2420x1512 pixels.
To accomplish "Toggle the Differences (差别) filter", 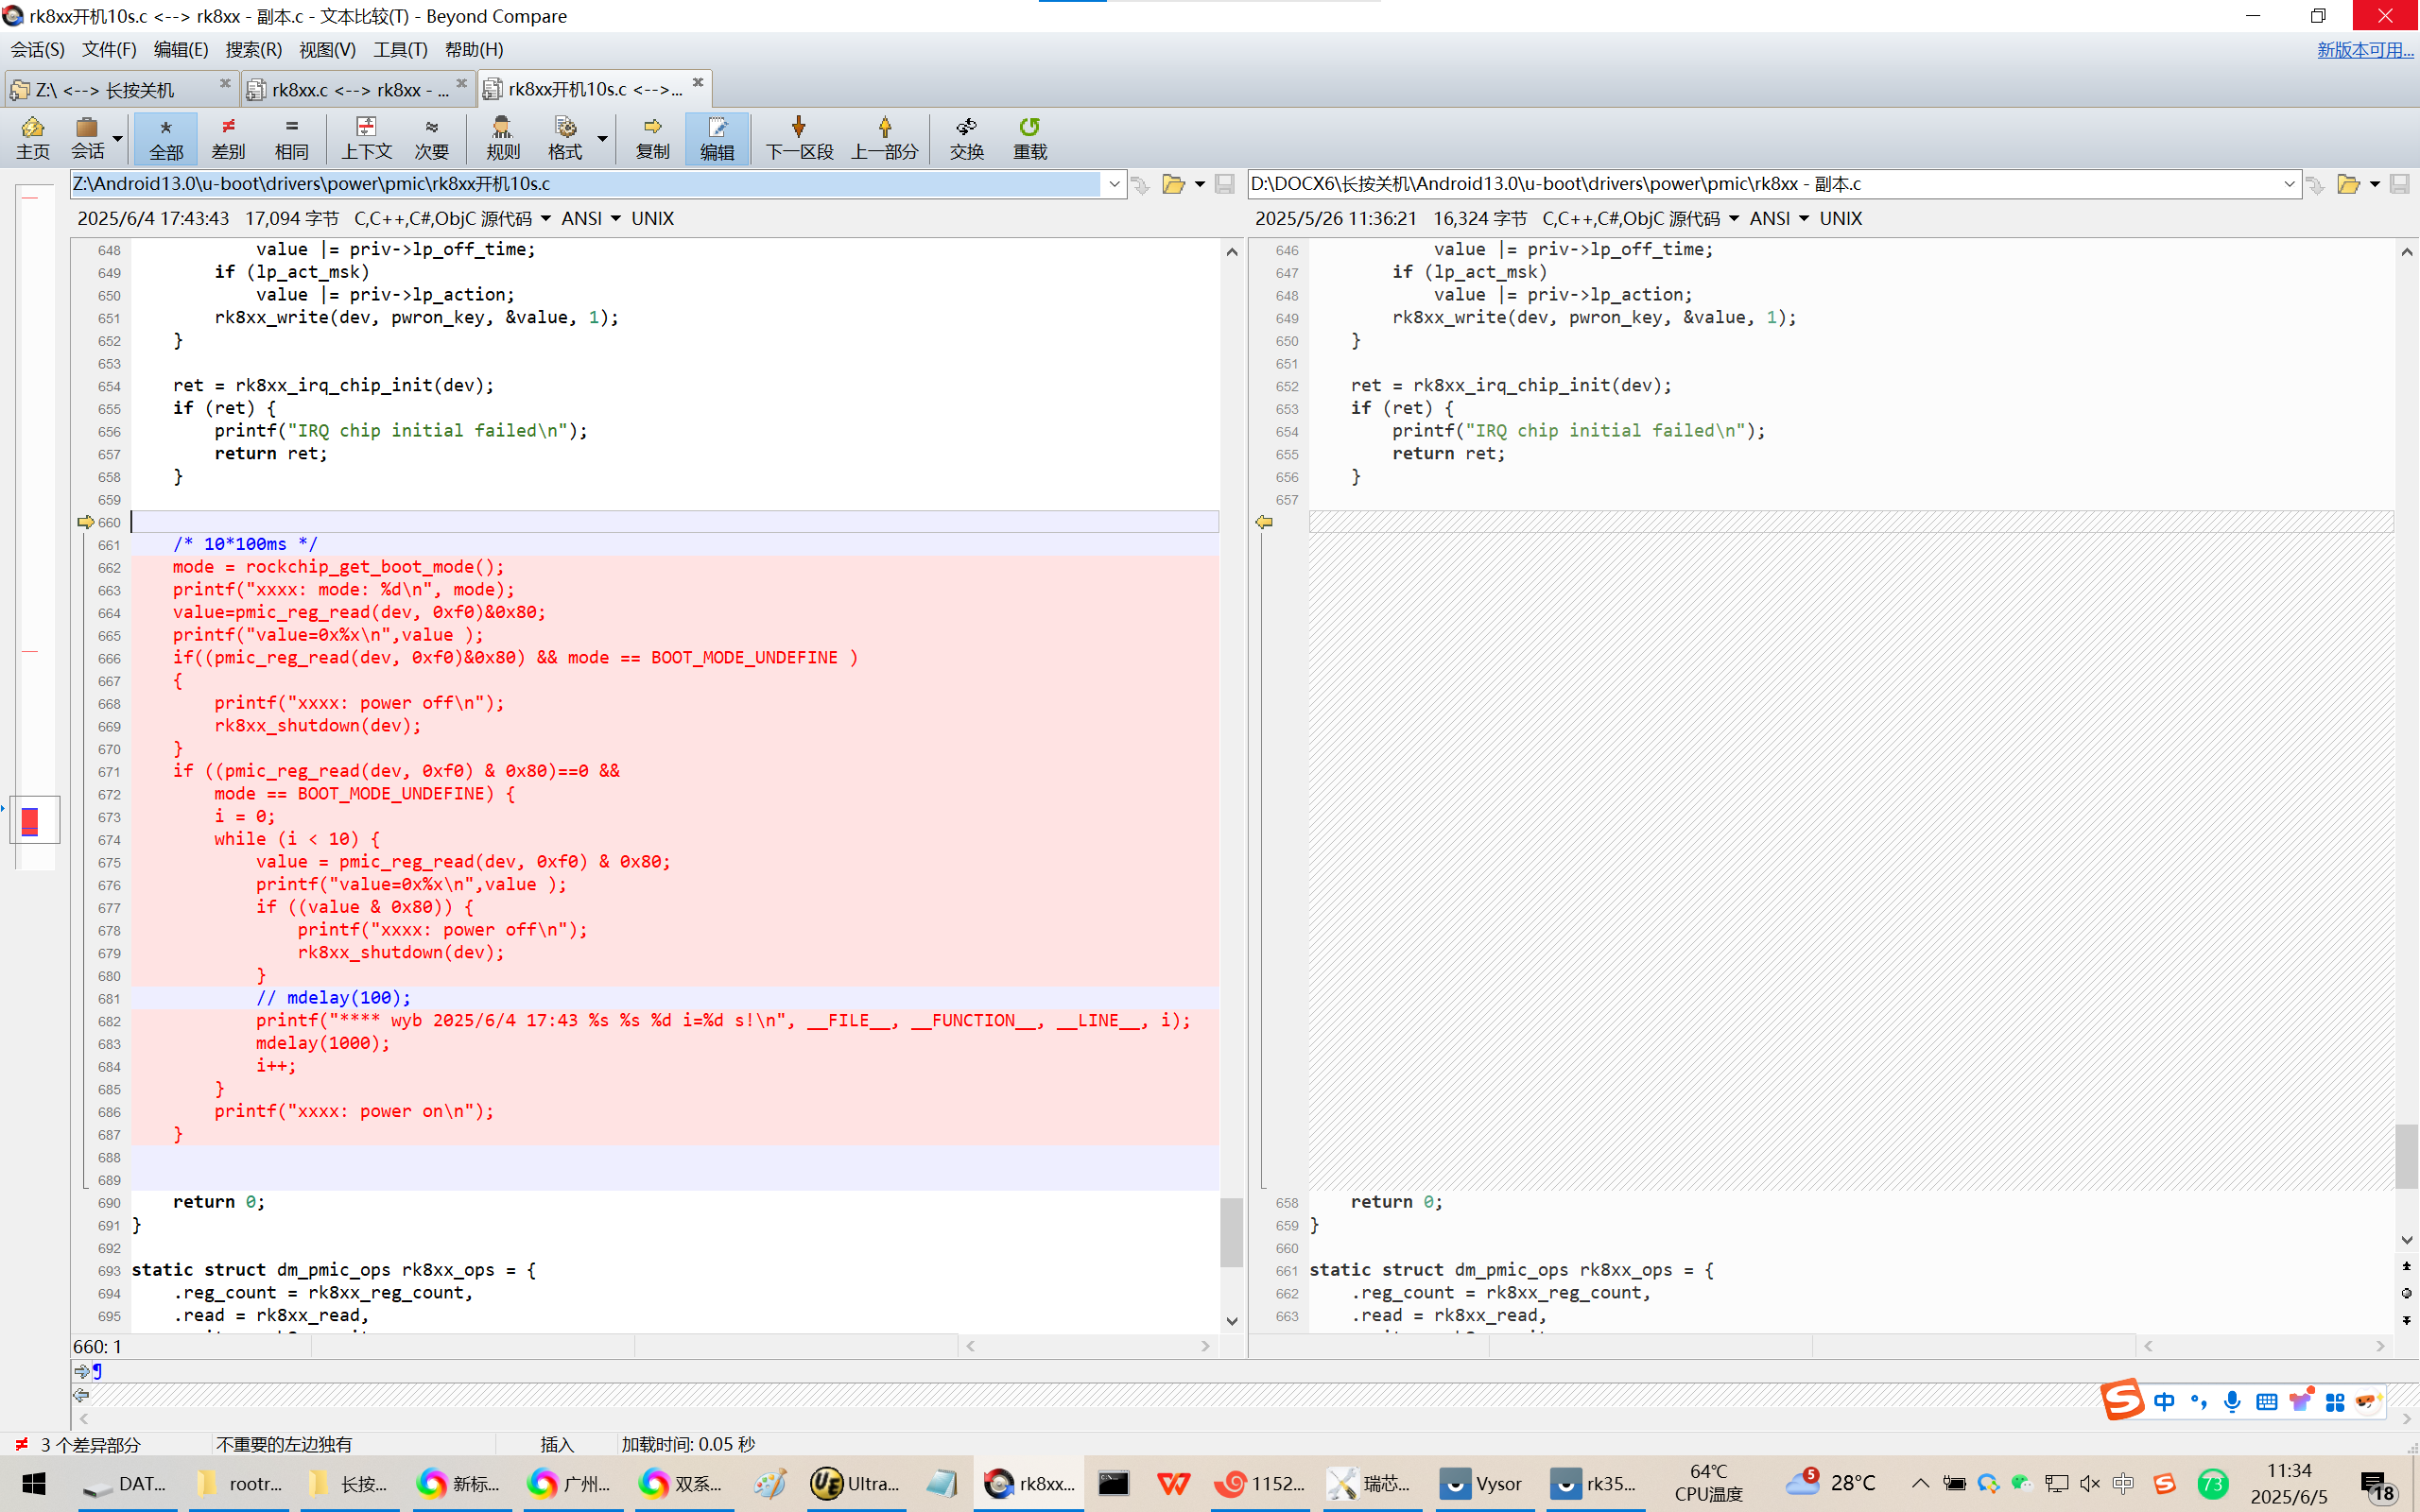I will [228, 137].
